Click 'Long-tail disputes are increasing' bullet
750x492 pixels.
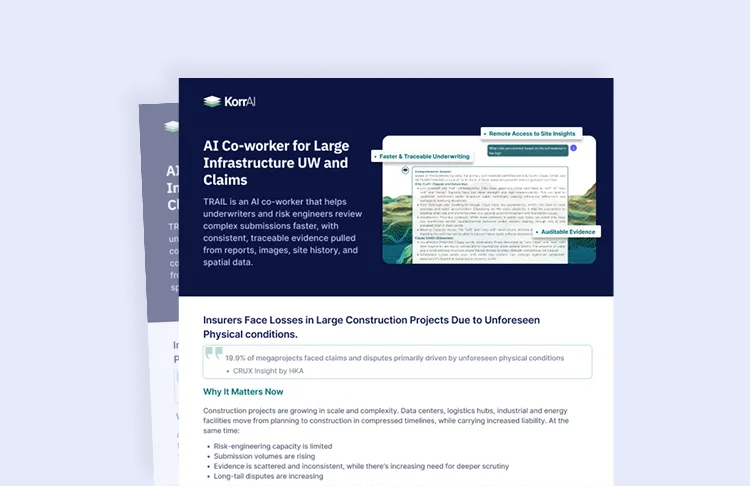point(268,476)
